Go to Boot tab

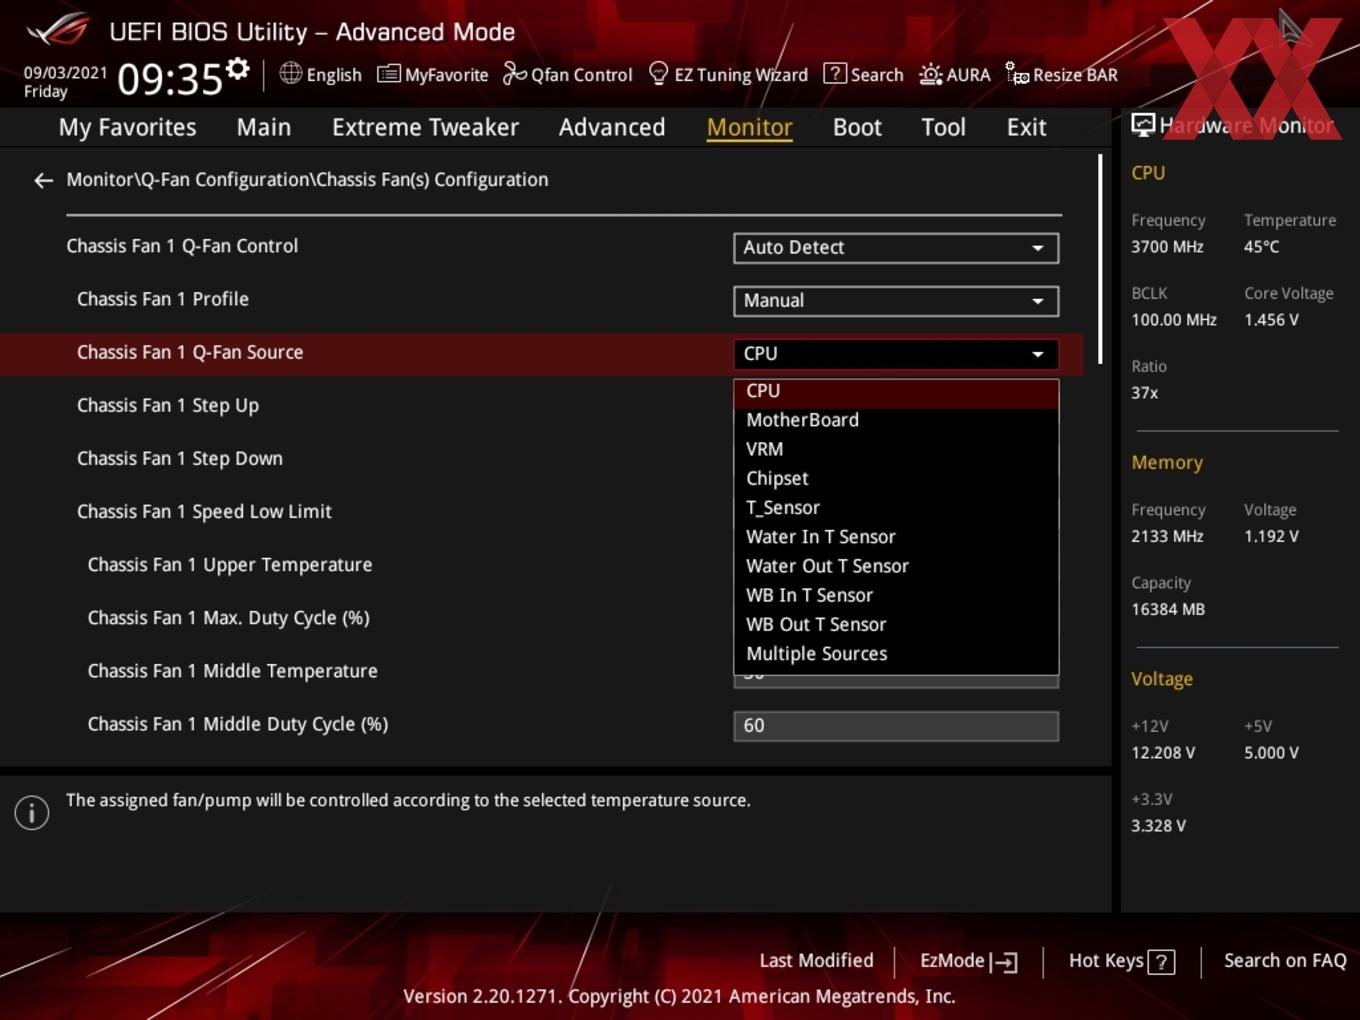[857, 128]
